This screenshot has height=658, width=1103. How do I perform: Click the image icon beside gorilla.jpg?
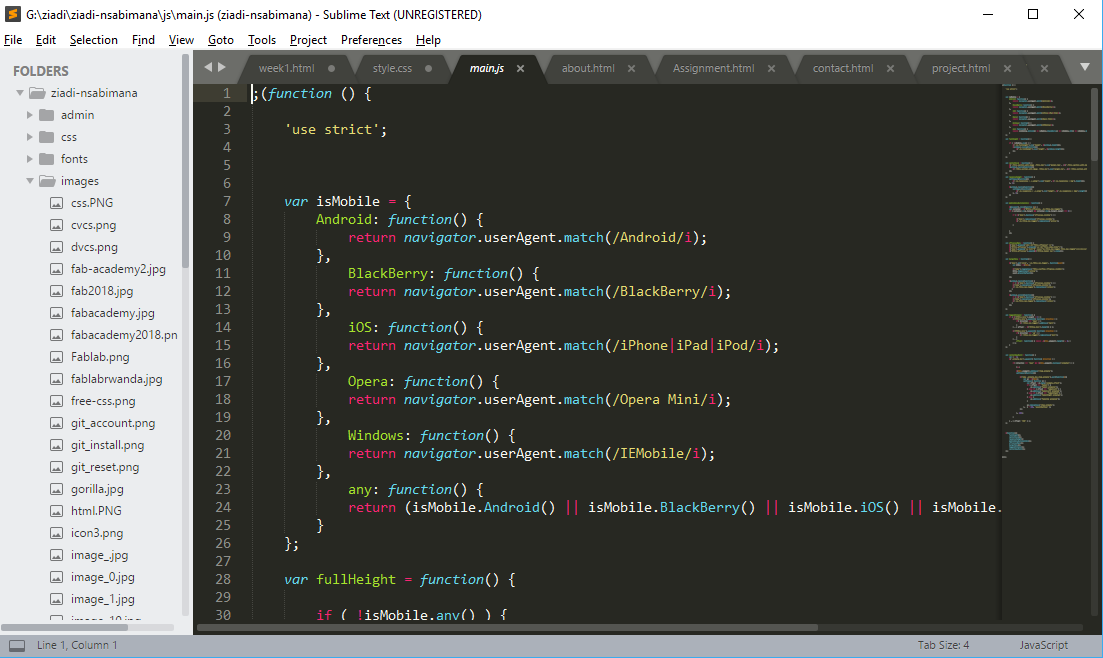[x=57, y=488]
